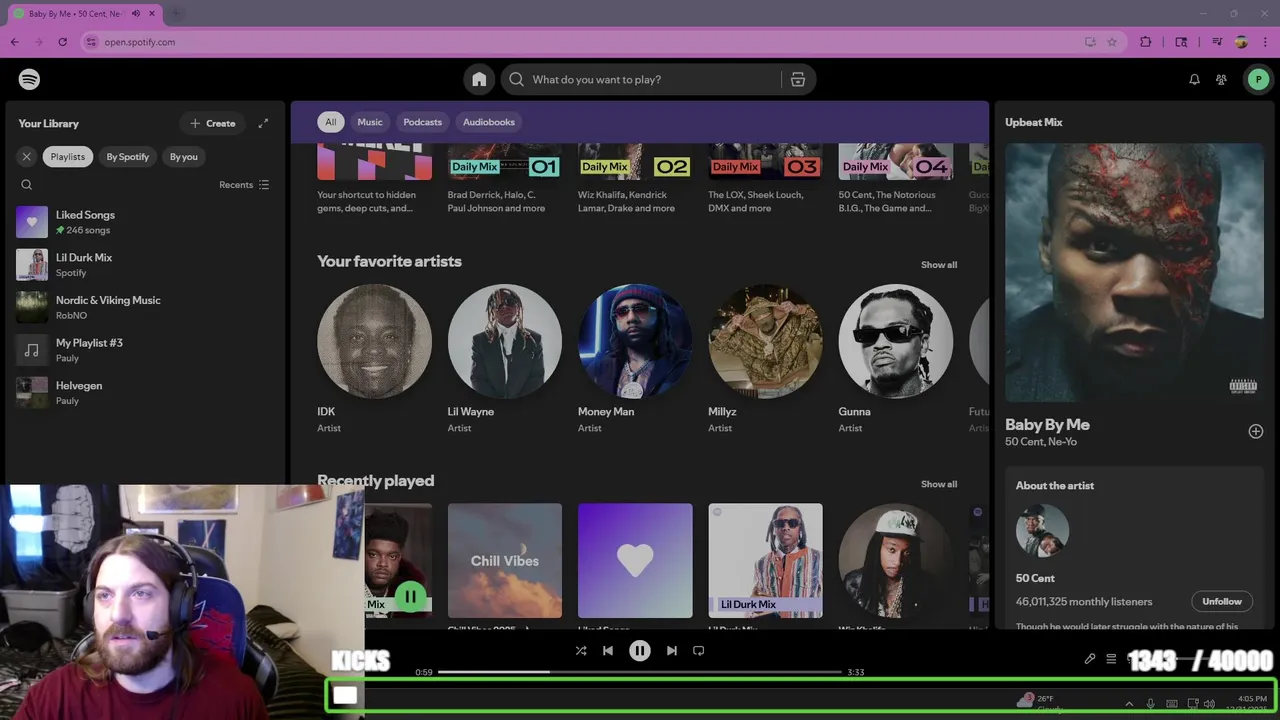Open the Chill Vibes recently played card
This screenshot has height=720, width=1280.
505,568
